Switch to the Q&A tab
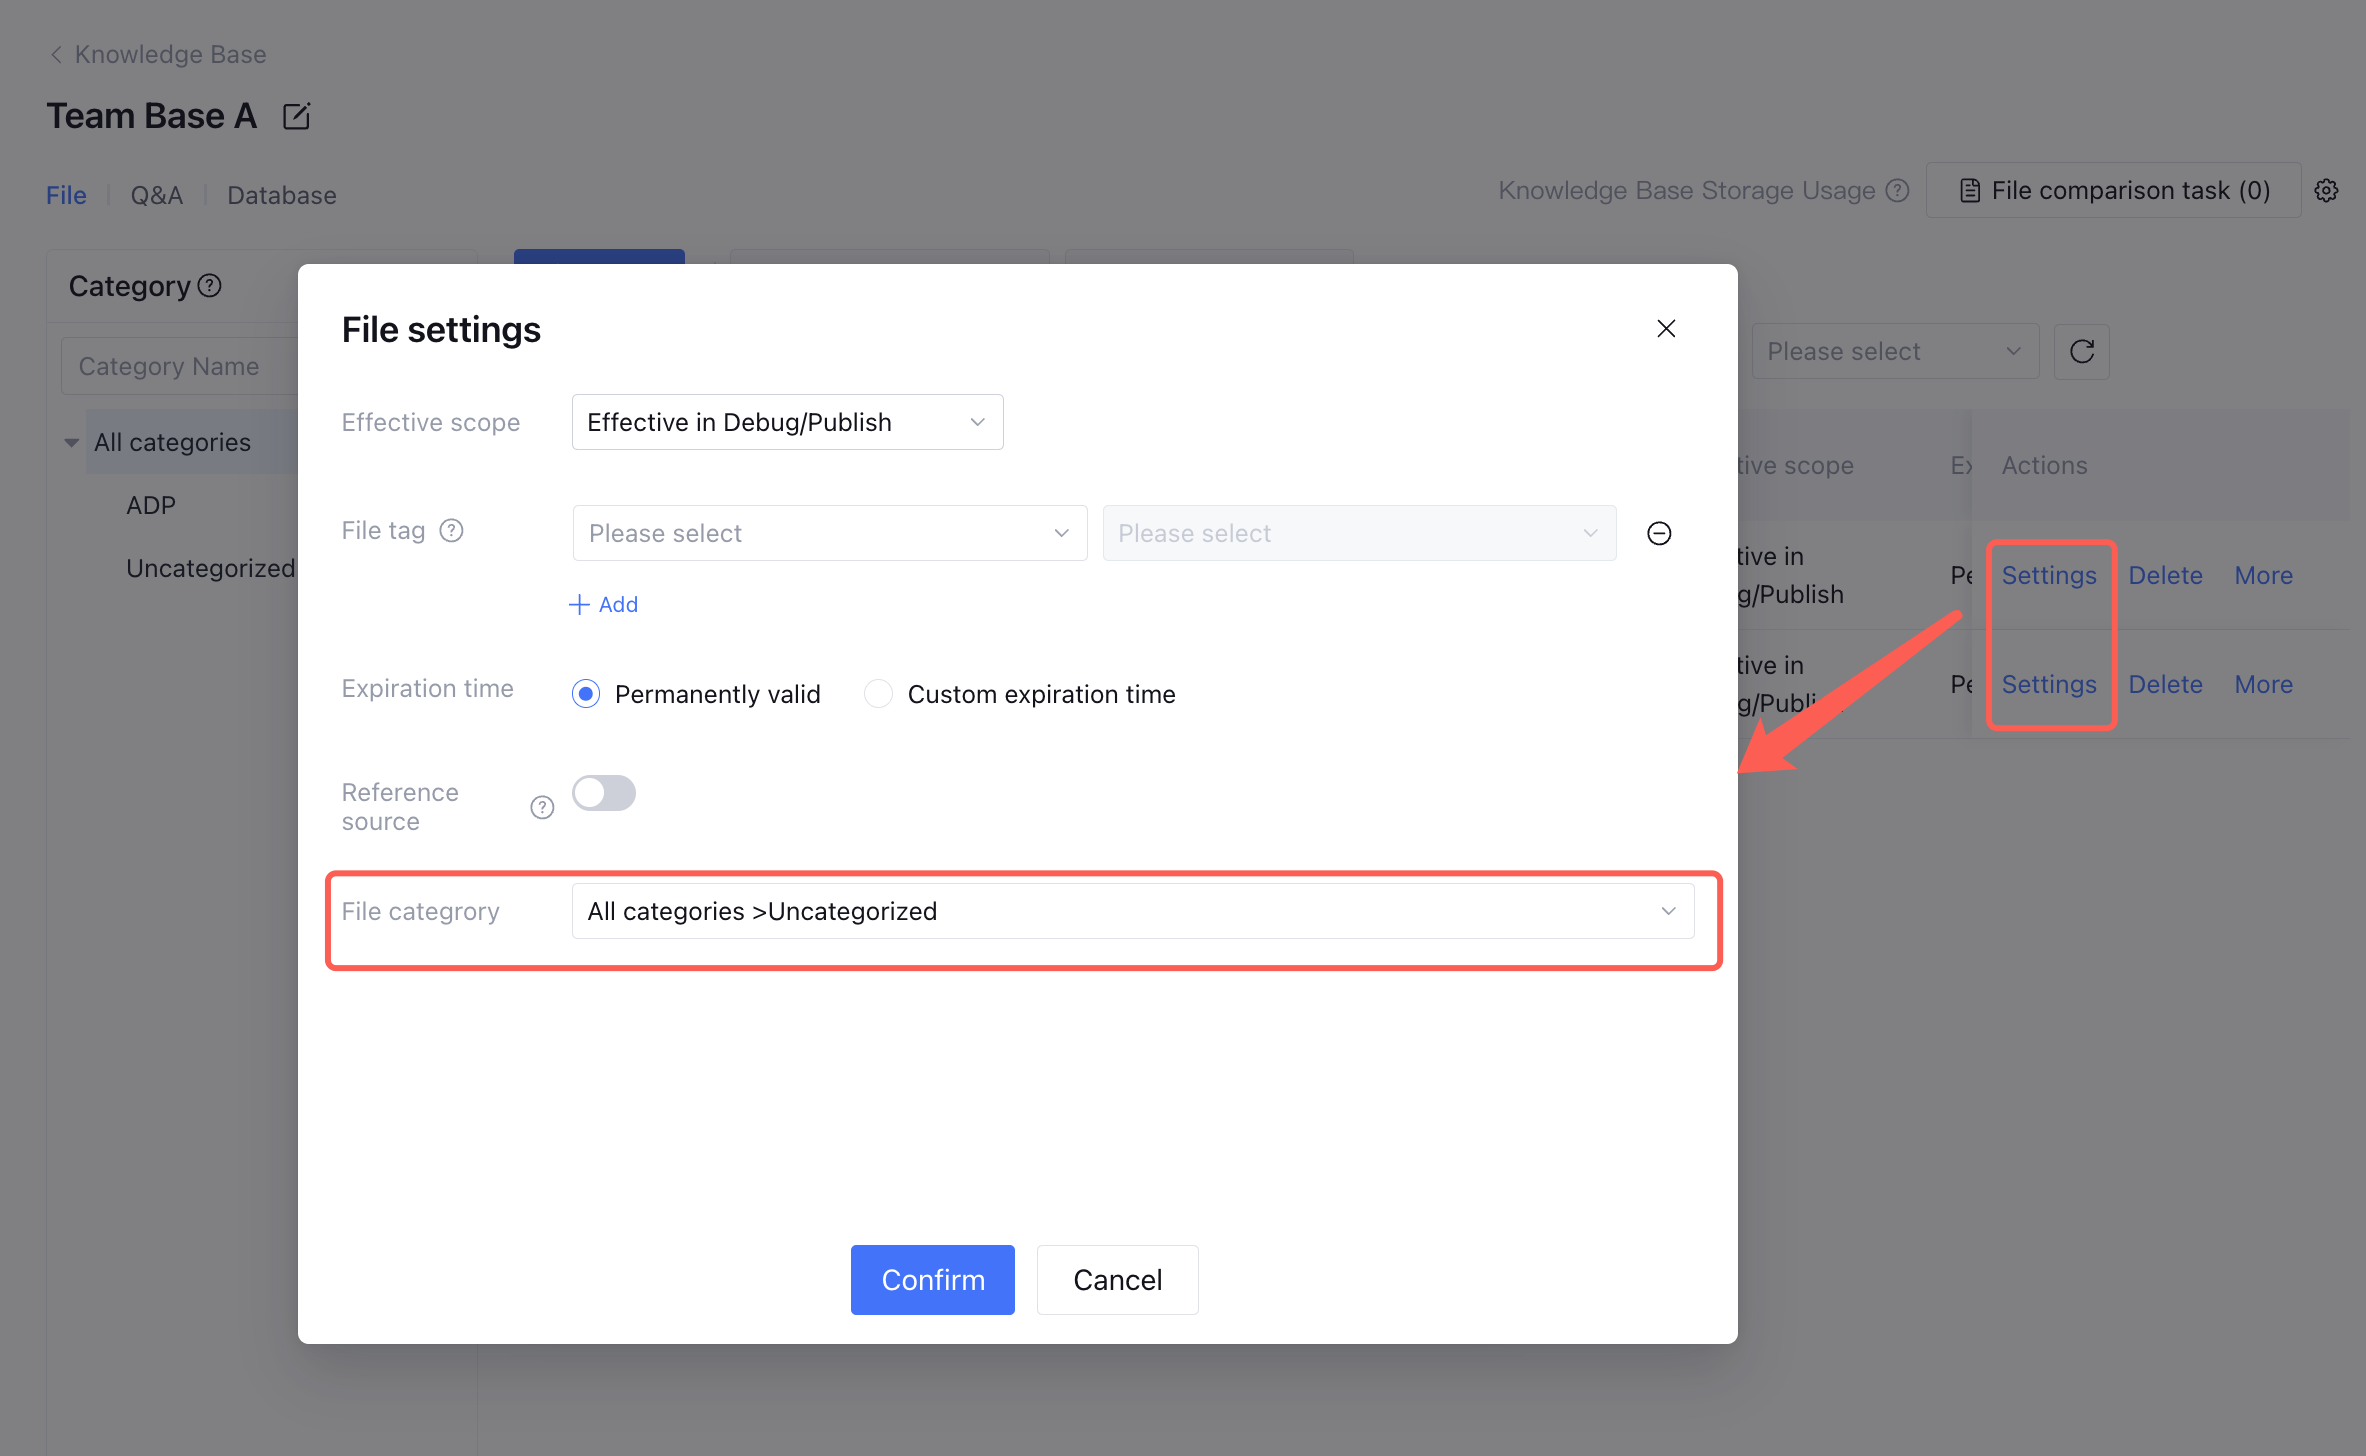The width and height of the screenshot is (2366, 1456). click(x=157, y=195)
